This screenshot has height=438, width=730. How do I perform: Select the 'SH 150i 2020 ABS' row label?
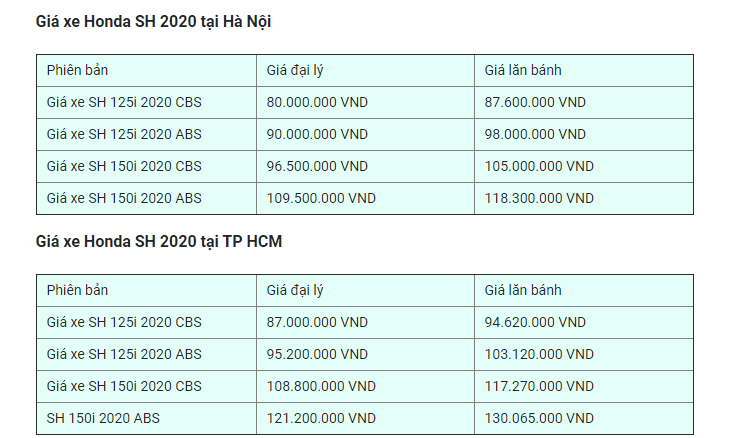point(103,418)
